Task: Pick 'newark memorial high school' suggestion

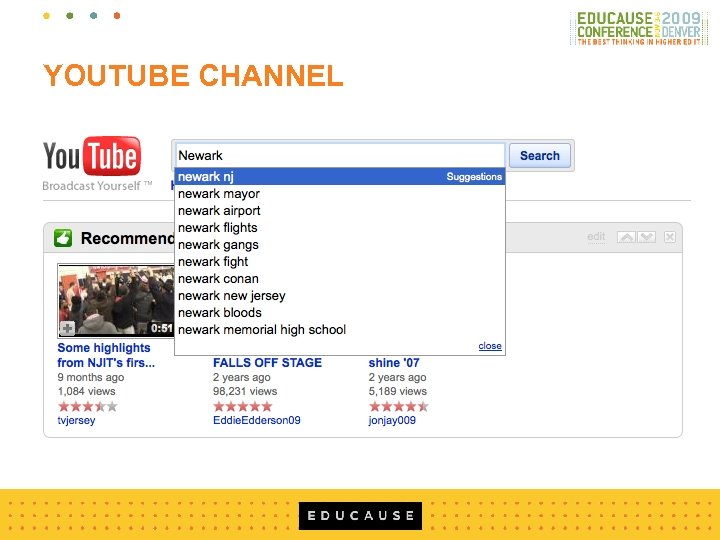Action: (x=340, y=330)
